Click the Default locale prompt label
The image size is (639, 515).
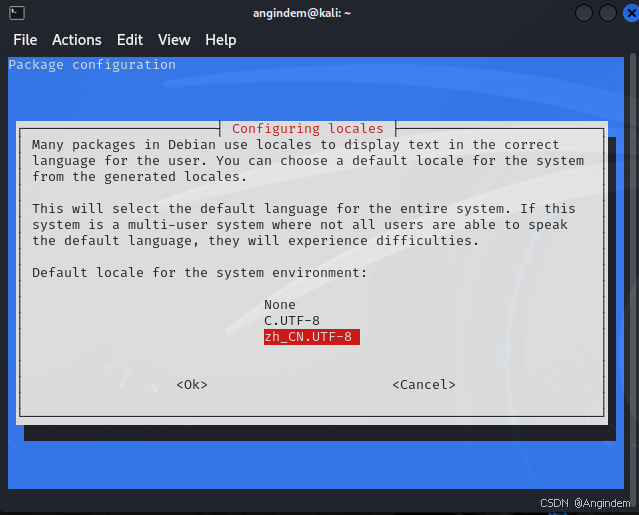click(199, 273)
